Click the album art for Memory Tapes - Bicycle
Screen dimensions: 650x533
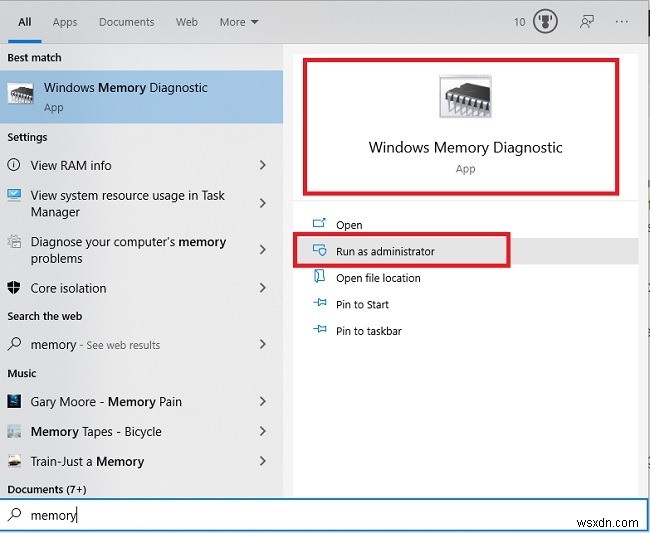tap(14, 431)
